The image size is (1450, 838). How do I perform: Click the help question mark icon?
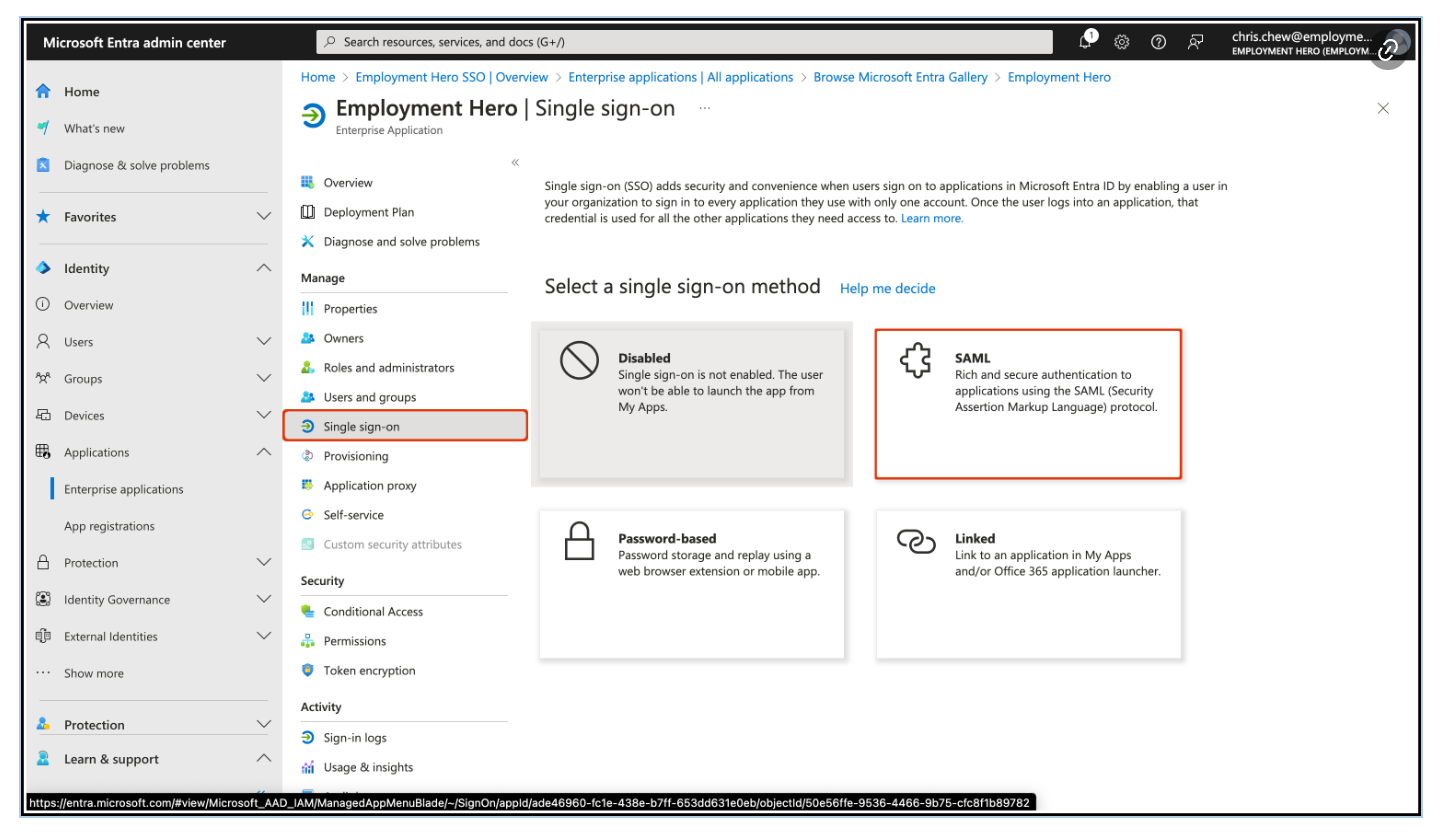(1158, 42)
